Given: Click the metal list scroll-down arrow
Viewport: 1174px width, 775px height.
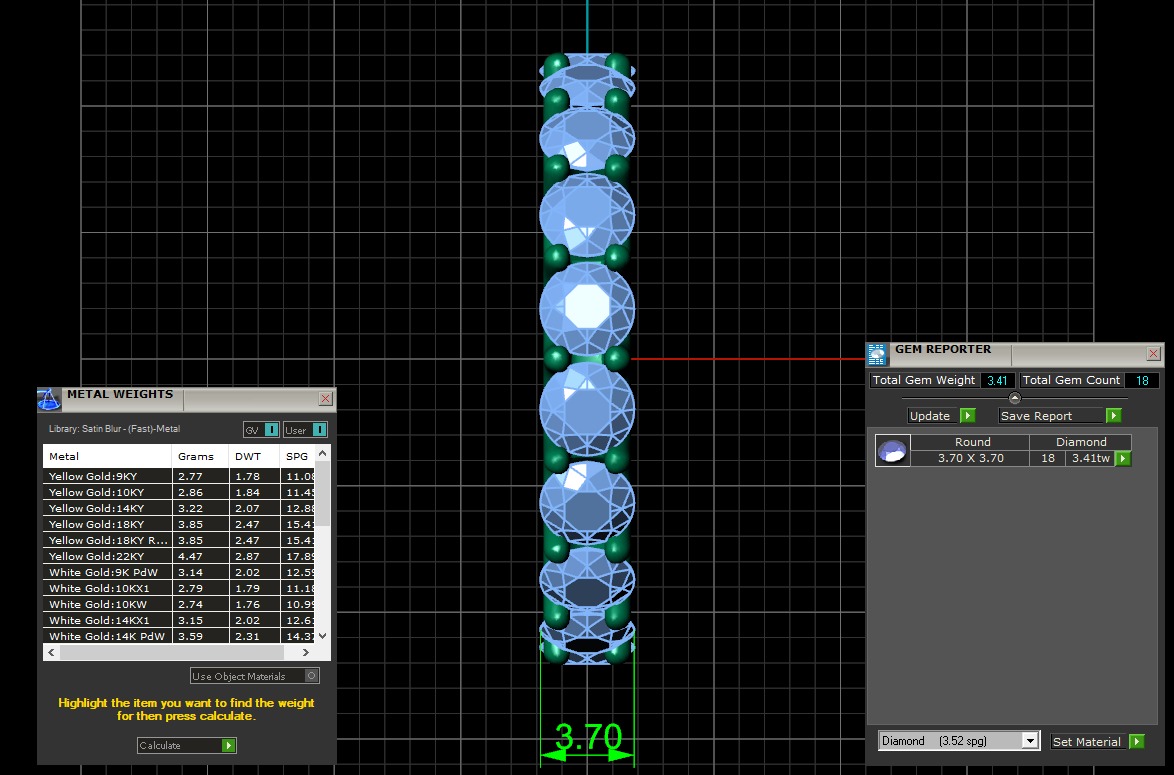Looking at the screenshot, I should point(323,636).
